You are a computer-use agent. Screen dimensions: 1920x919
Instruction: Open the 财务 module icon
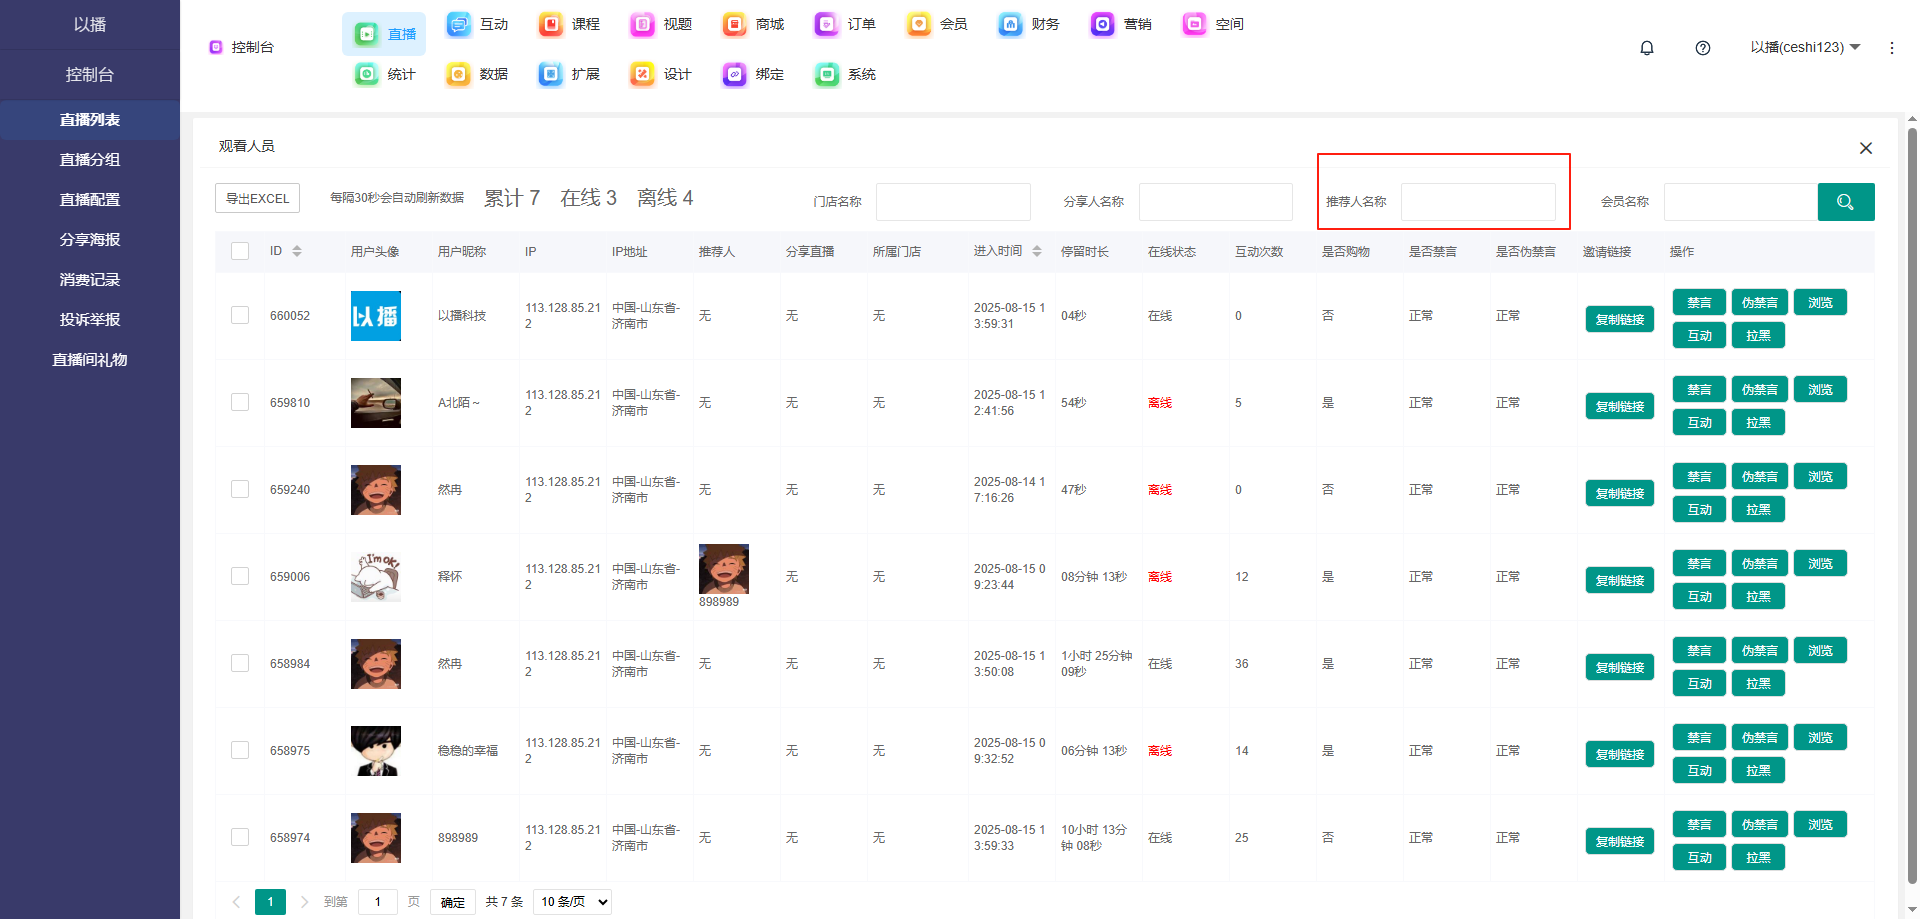click(x=1010, y=24)
